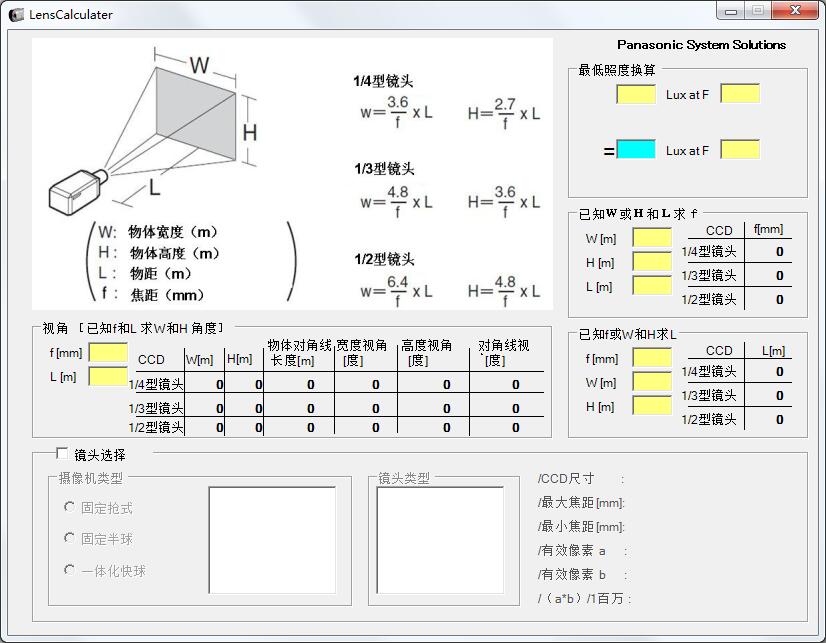This screenshot has width=826, height=643.
Task: Click the /有效像素 b label
Action: click(x=572, y=575)
